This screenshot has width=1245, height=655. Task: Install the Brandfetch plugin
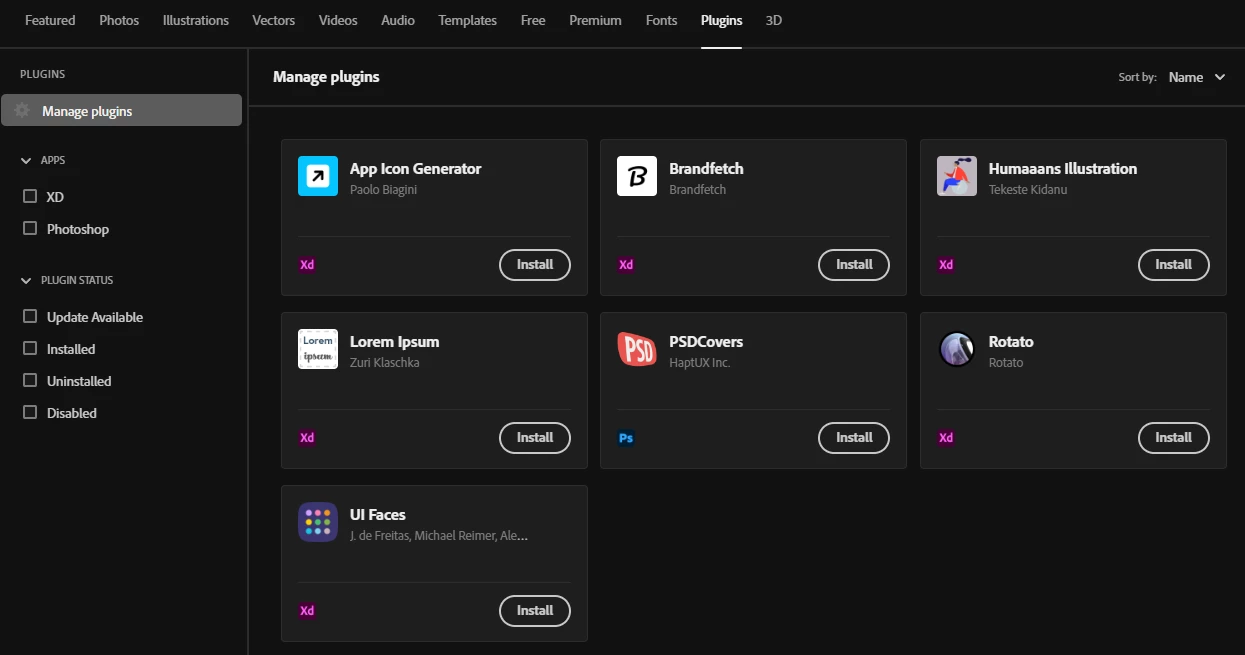click(854, 265)
